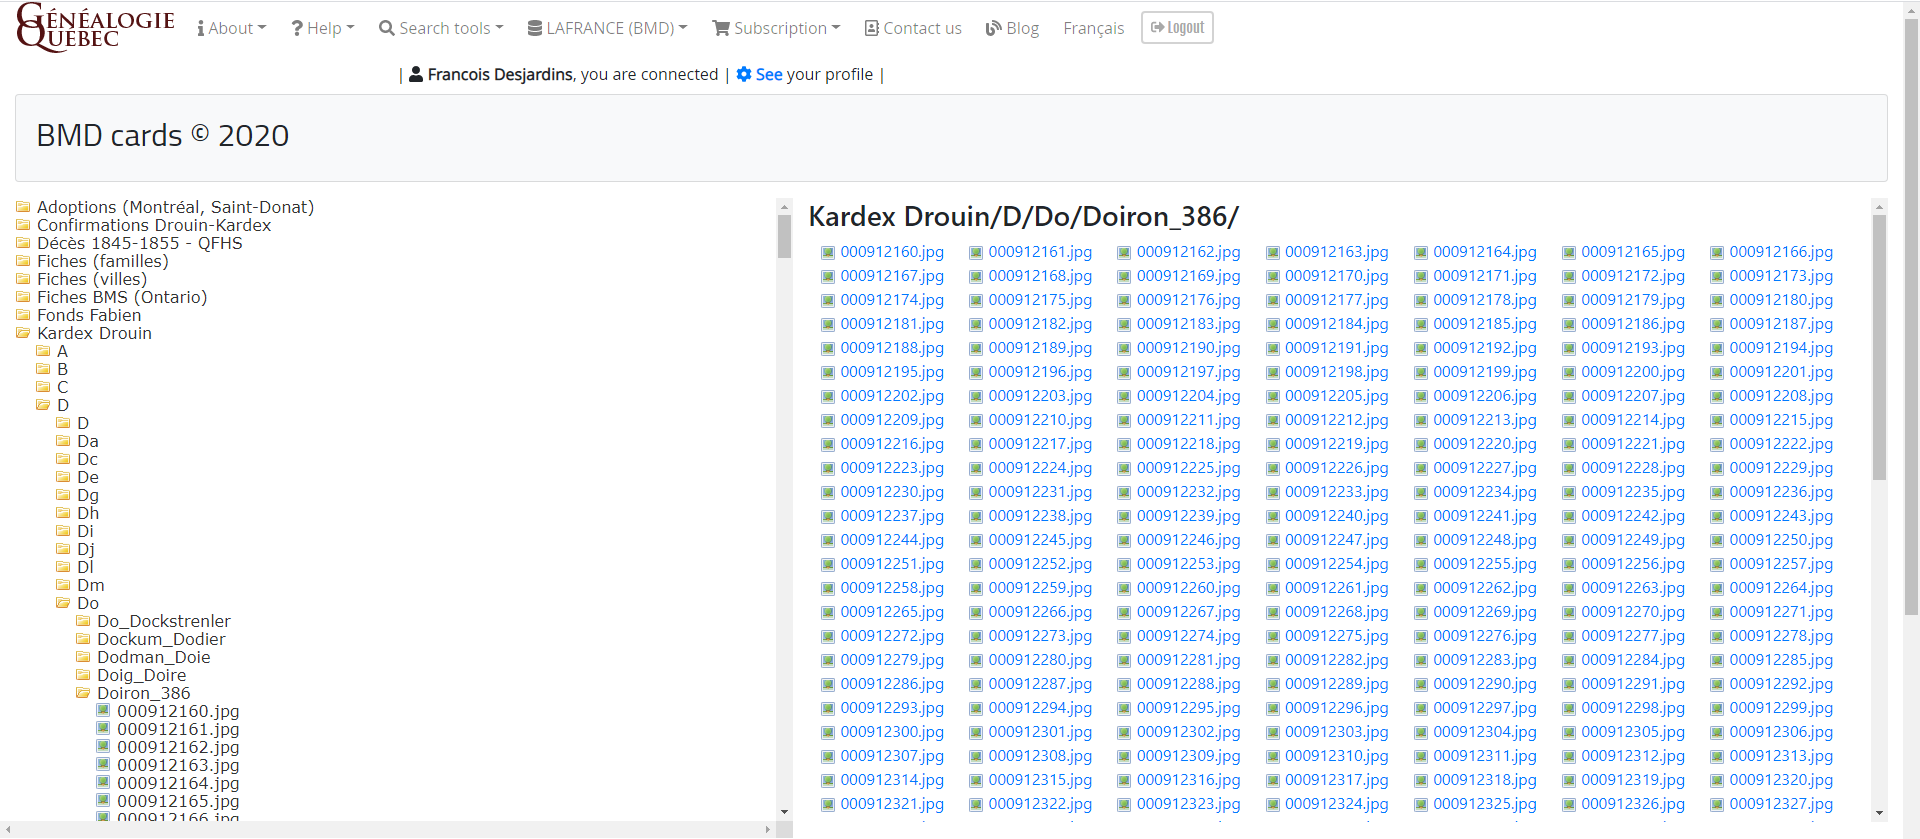Open the LAFRANCE (BMD) dropdown
Viewport: 1920px width, 839px height.
coord(608,28)
